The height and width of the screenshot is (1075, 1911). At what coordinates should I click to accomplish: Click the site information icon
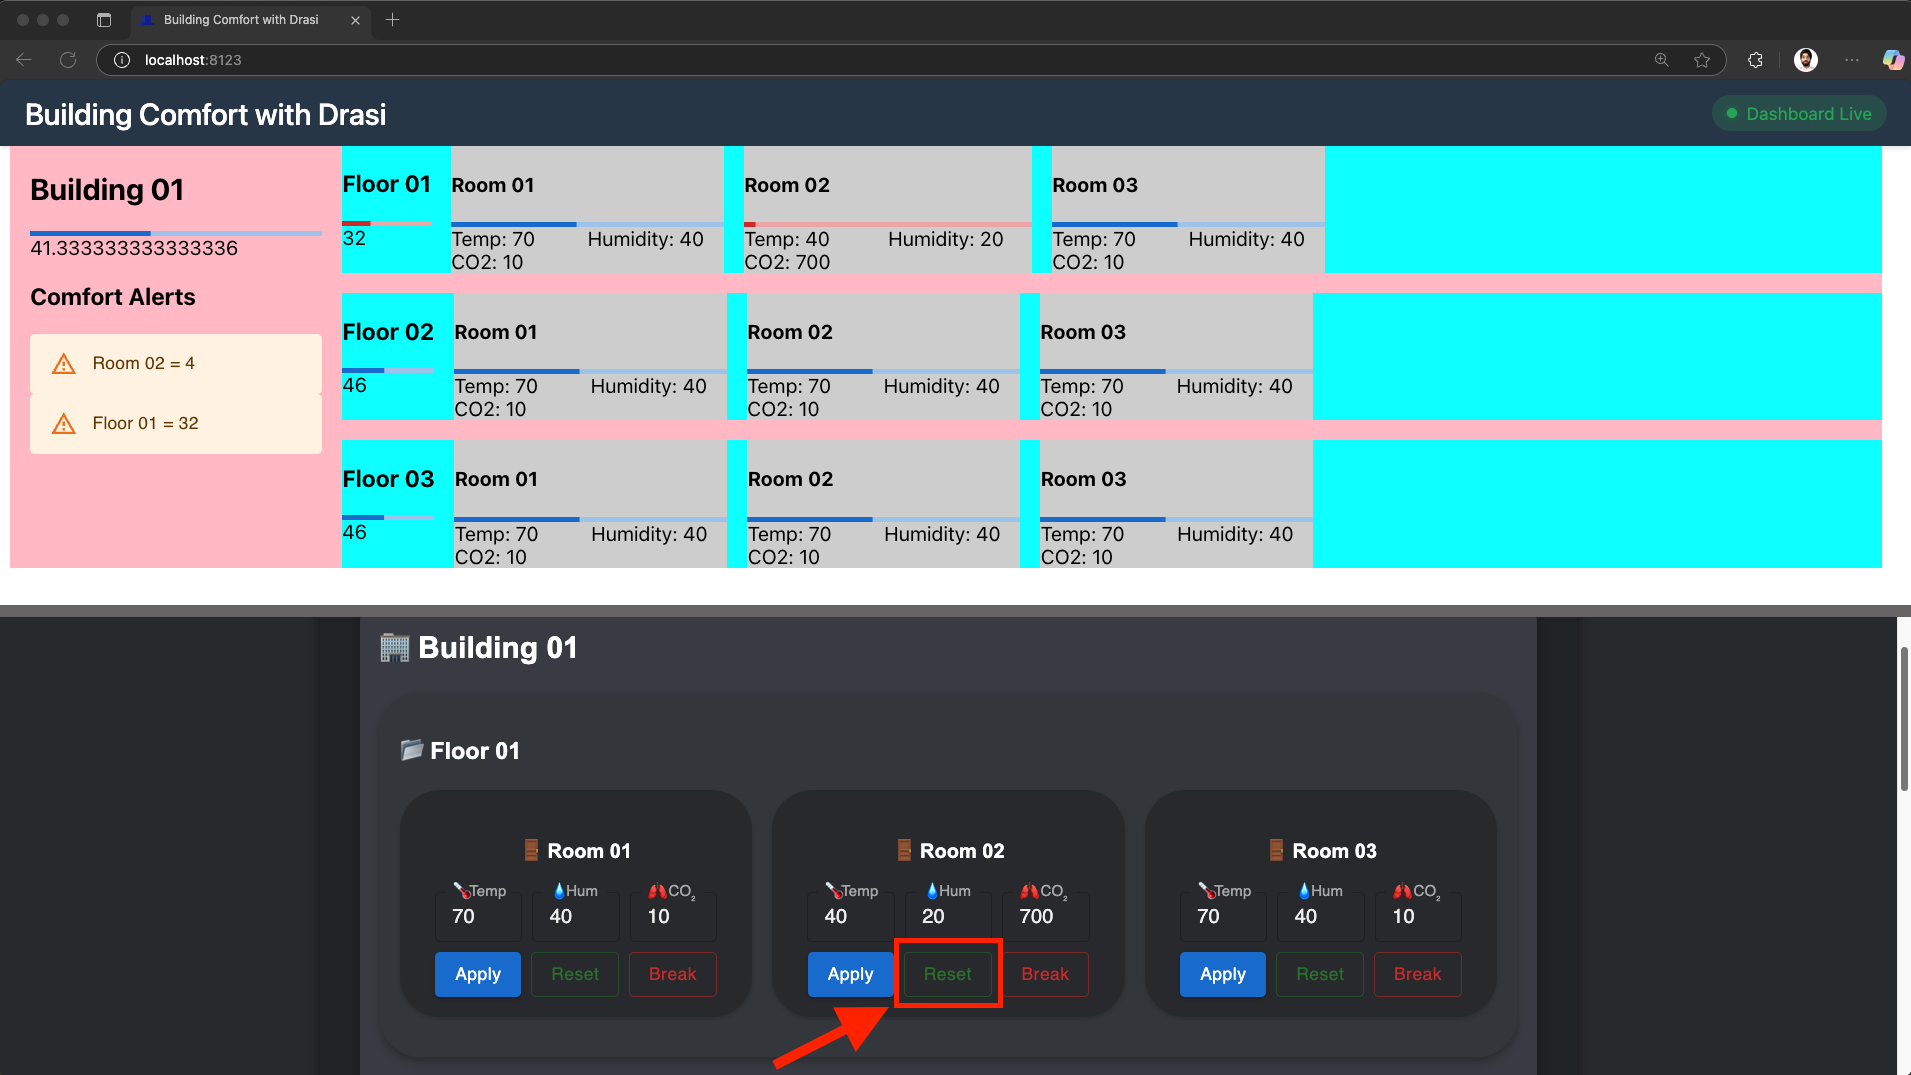(x=122, y=60)
